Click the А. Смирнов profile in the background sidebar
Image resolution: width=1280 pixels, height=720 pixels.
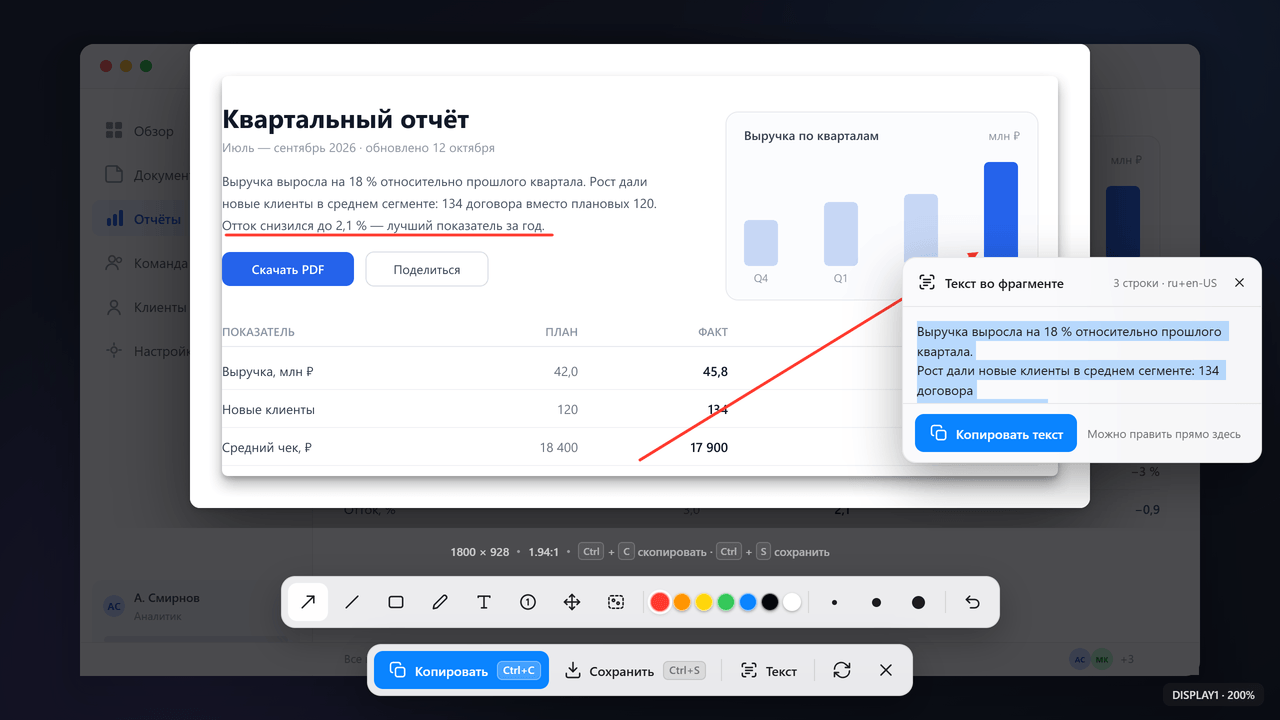click(x=153, y=606)
